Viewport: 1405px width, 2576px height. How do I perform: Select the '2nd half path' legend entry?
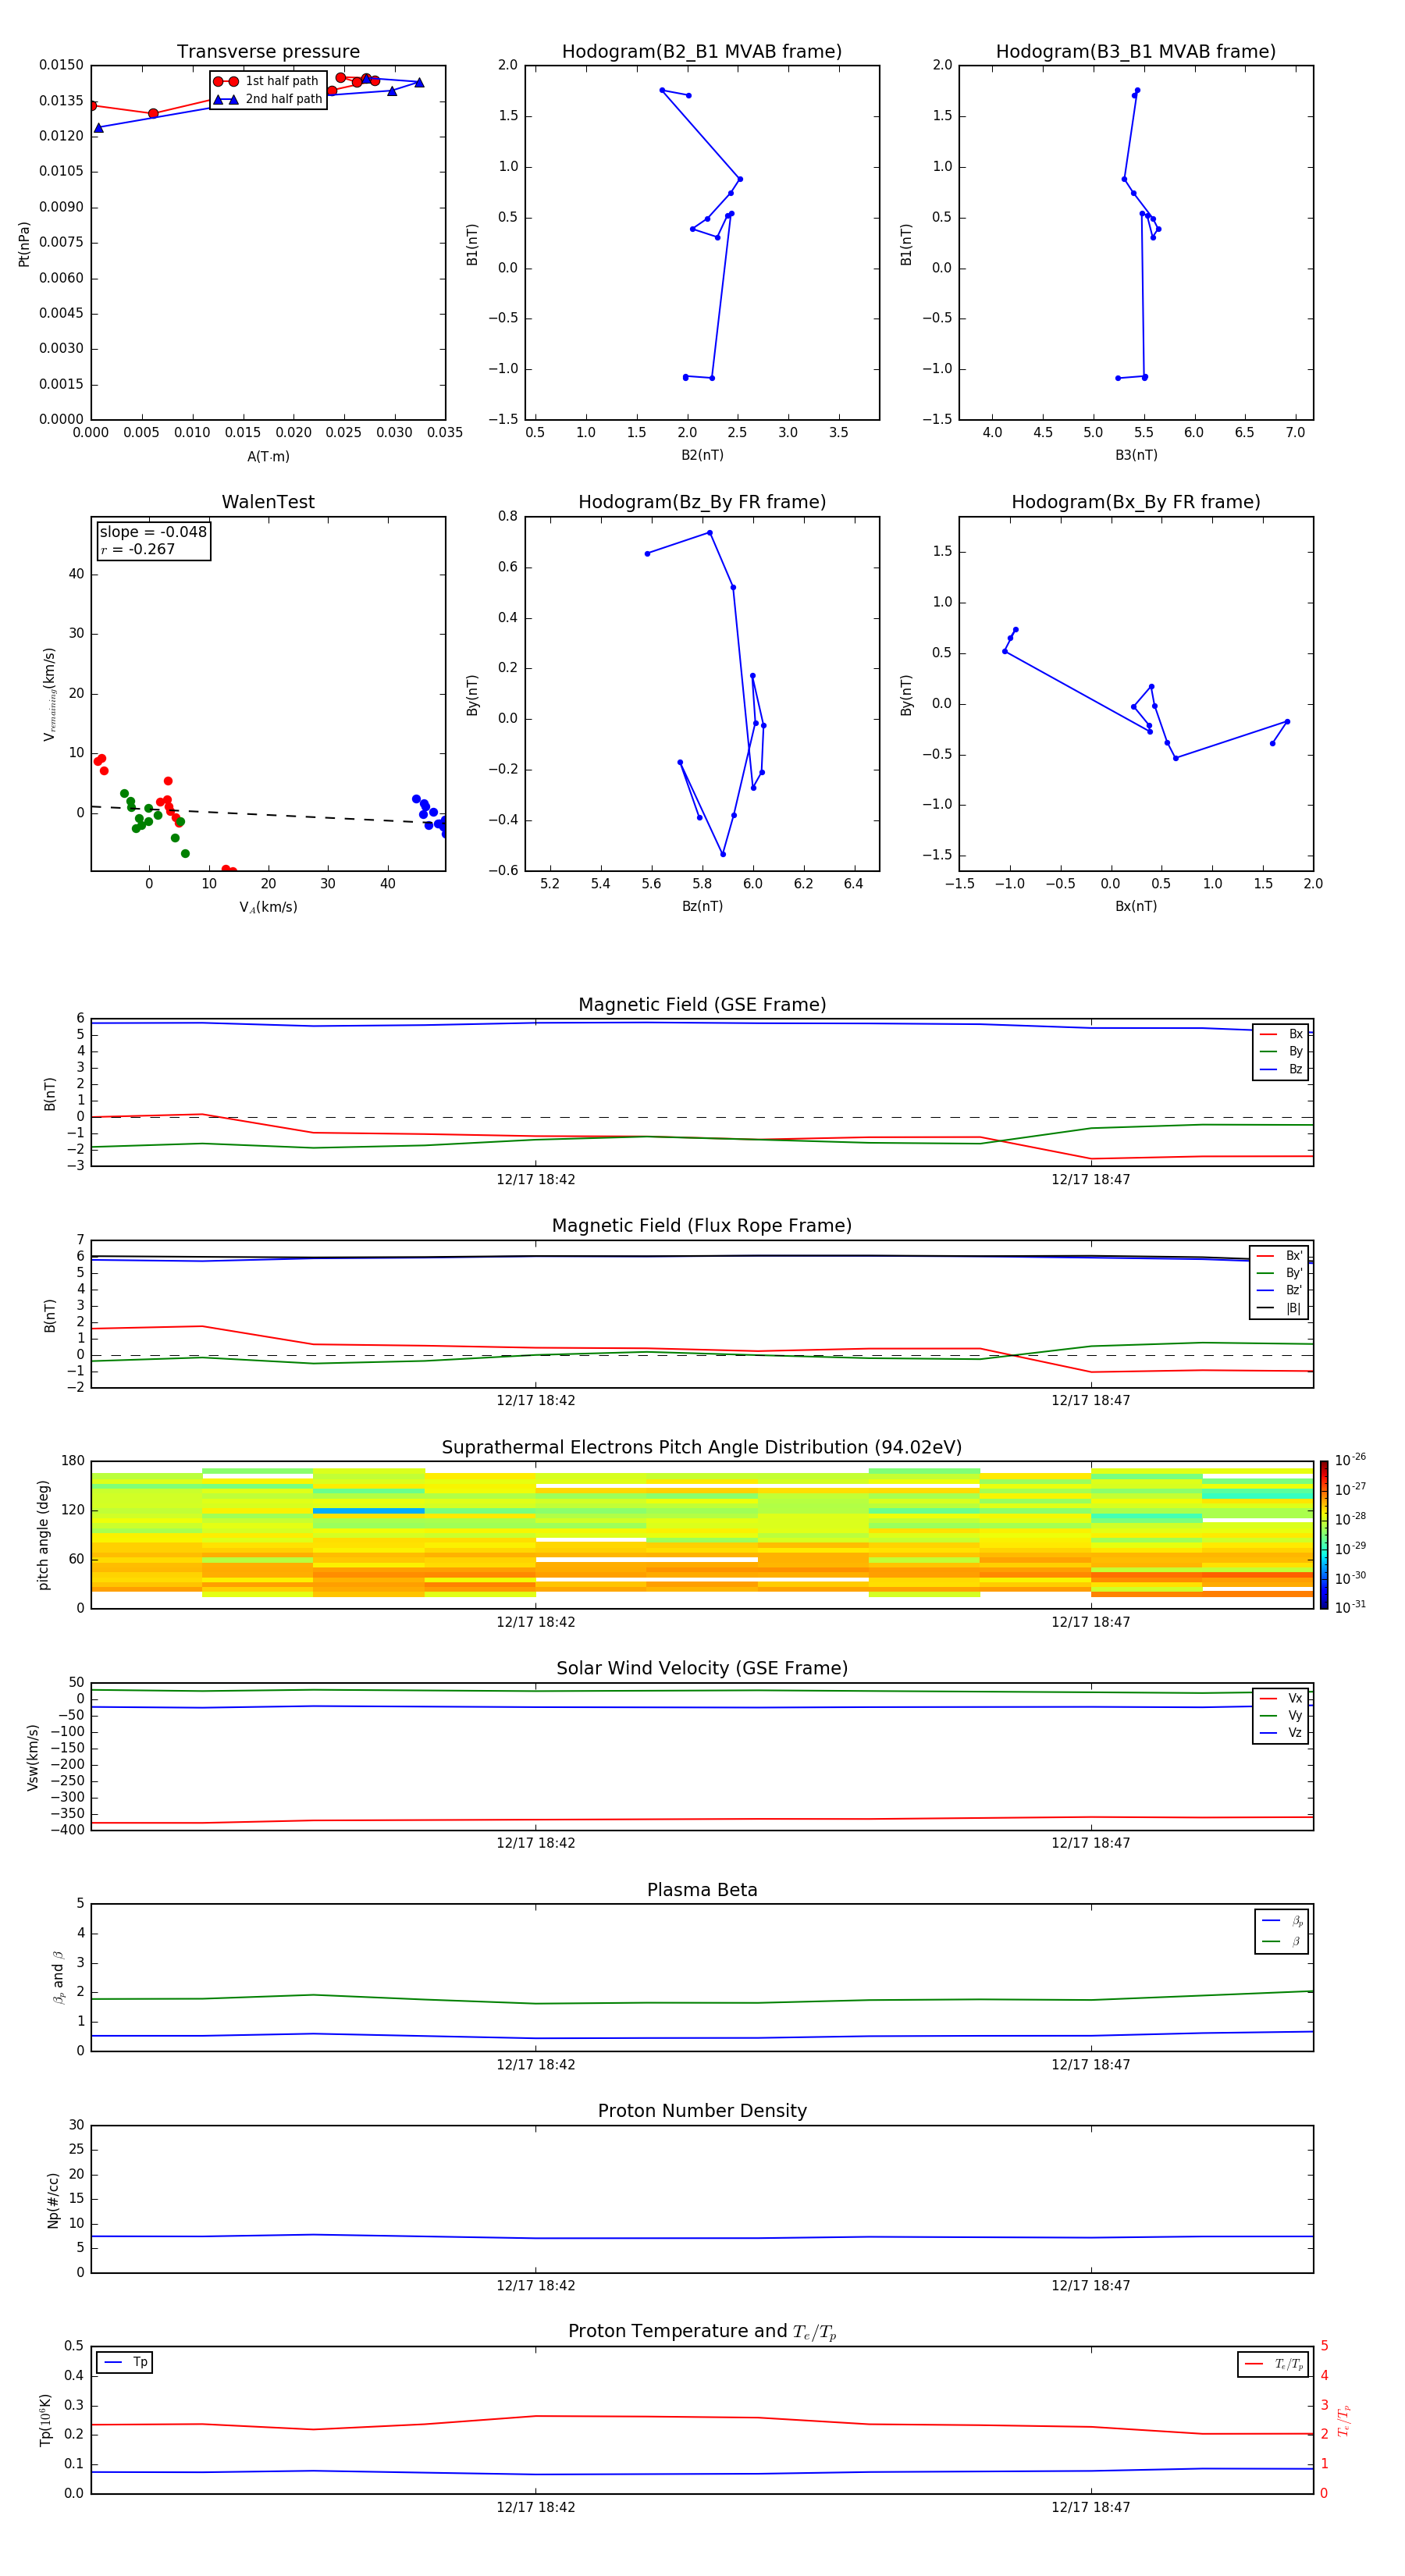(x=267, y=99)
